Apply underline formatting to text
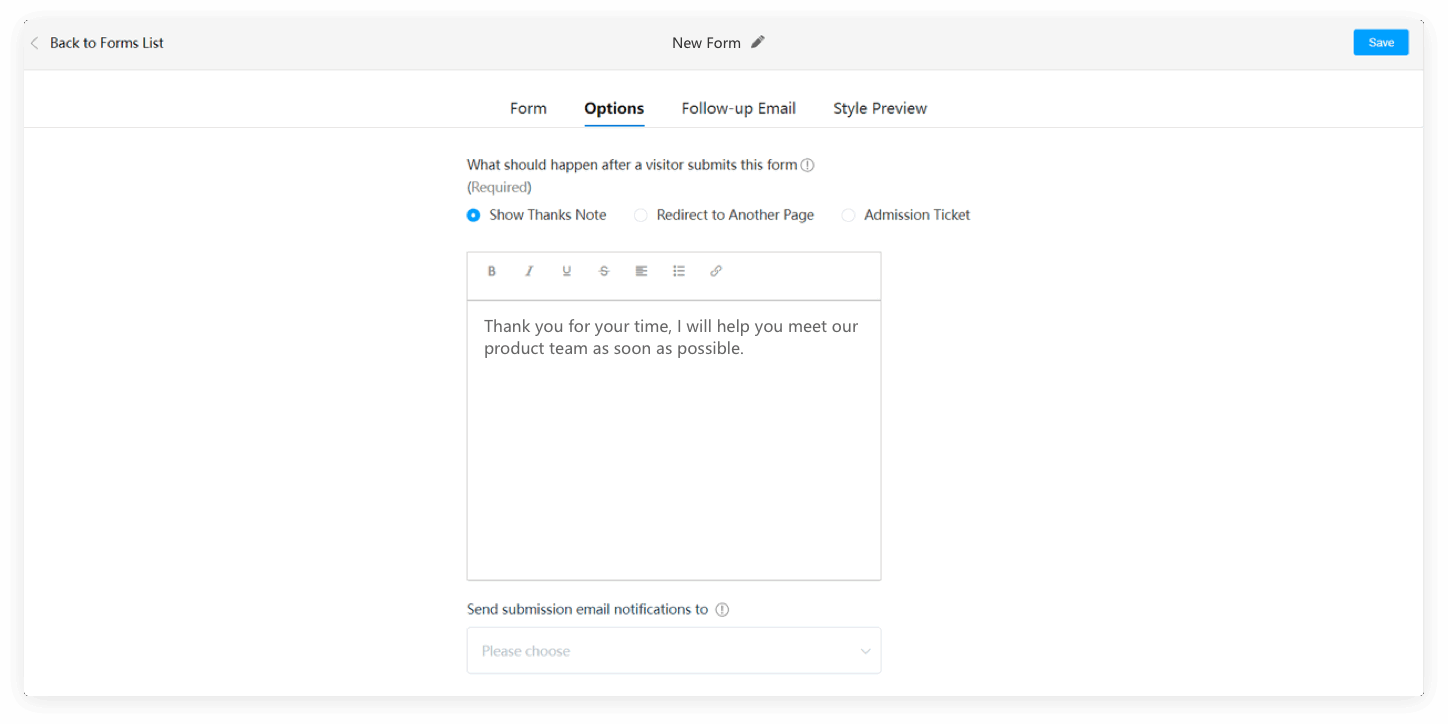The height and width of the screenshot is (724, 1448). (x=566, y=271)
